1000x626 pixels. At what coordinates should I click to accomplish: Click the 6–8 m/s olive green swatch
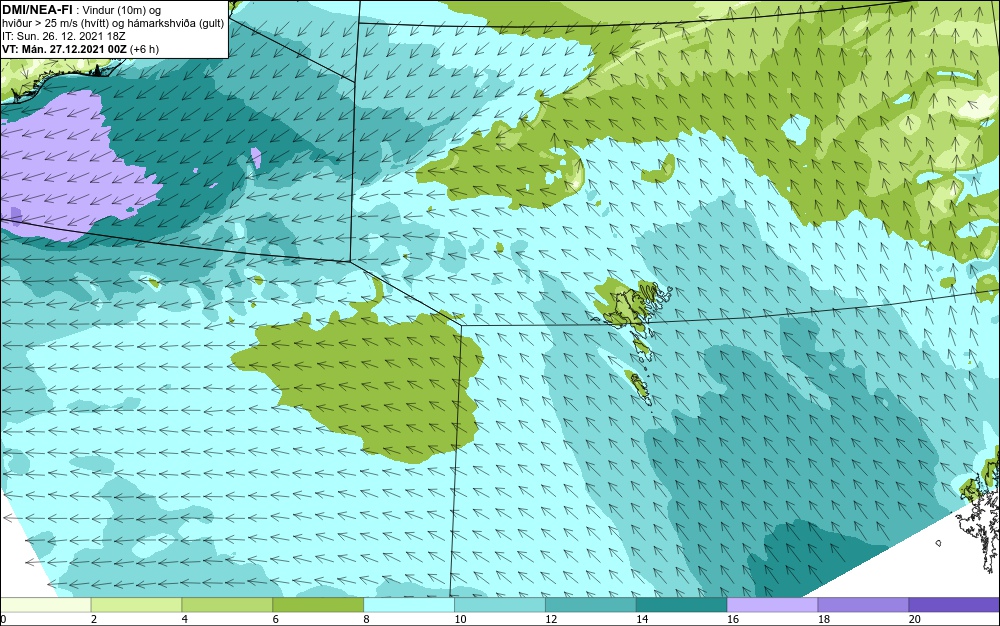click(318, 605)
